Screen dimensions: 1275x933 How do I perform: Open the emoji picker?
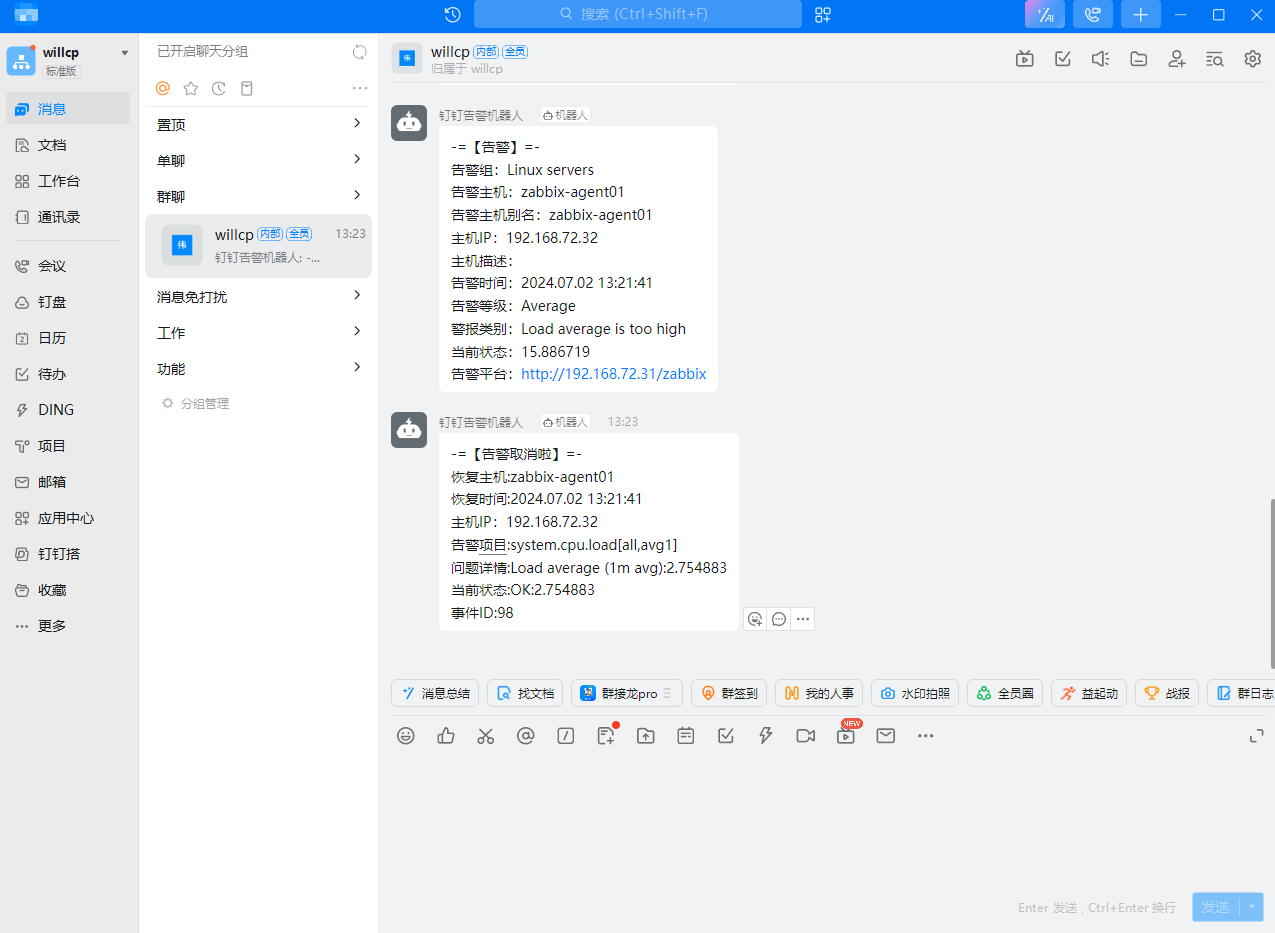click(x=406, y=736)
